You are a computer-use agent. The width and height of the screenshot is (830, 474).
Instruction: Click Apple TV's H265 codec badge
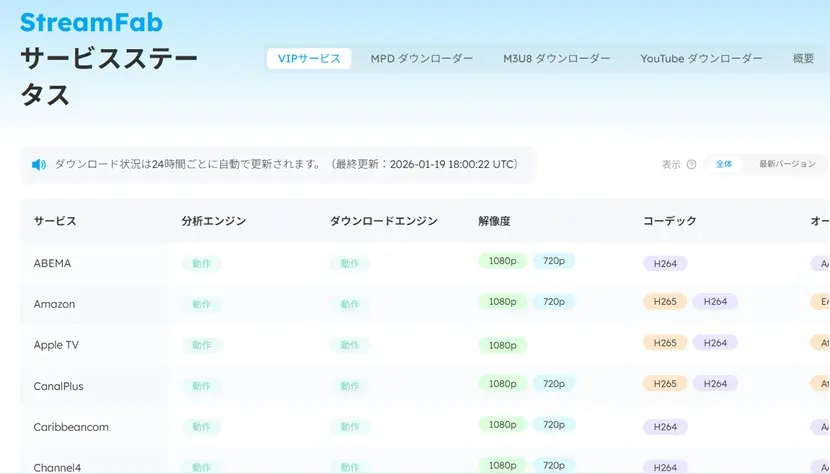665,343
